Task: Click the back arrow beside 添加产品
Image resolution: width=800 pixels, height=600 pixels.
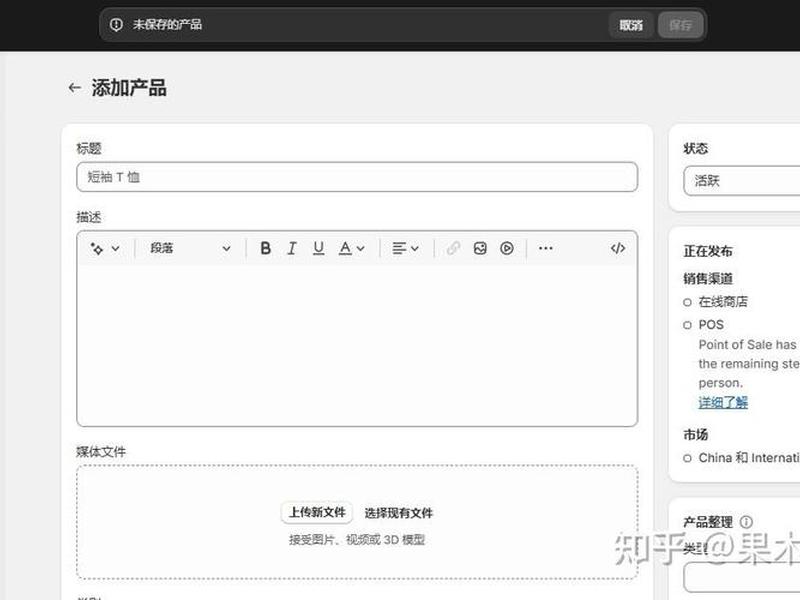Action: (x=74, y=88)
